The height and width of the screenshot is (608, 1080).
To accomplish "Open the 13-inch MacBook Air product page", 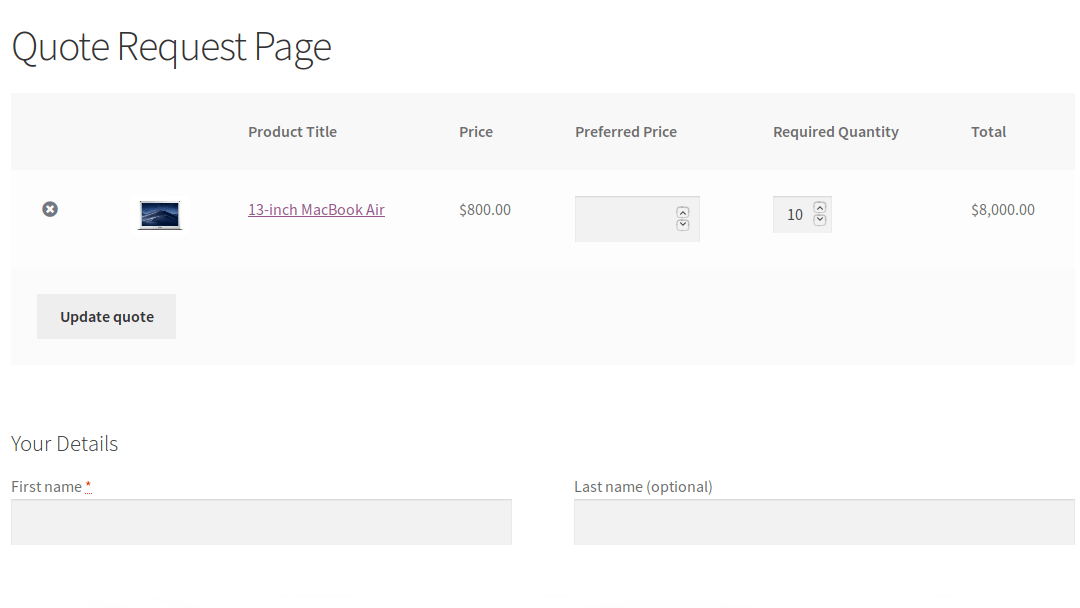I will (316, 209).
